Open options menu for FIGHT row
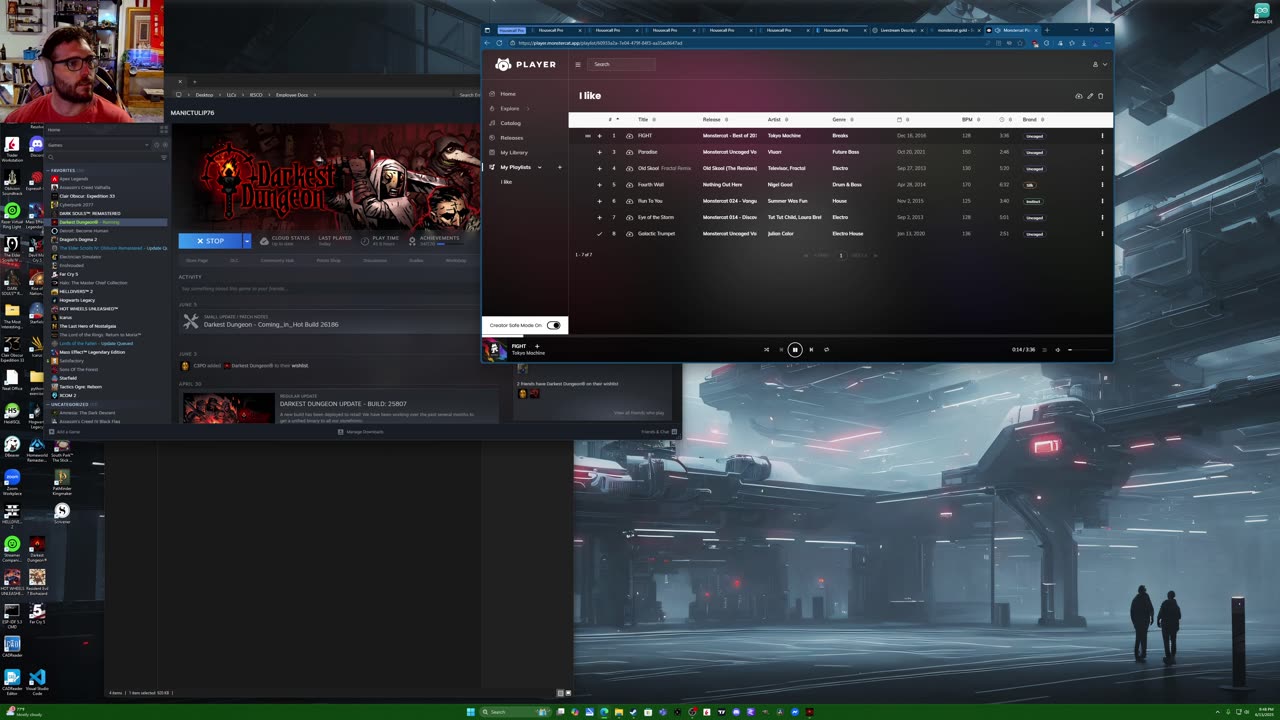Screen dimensions: 1280x720 1103,136
